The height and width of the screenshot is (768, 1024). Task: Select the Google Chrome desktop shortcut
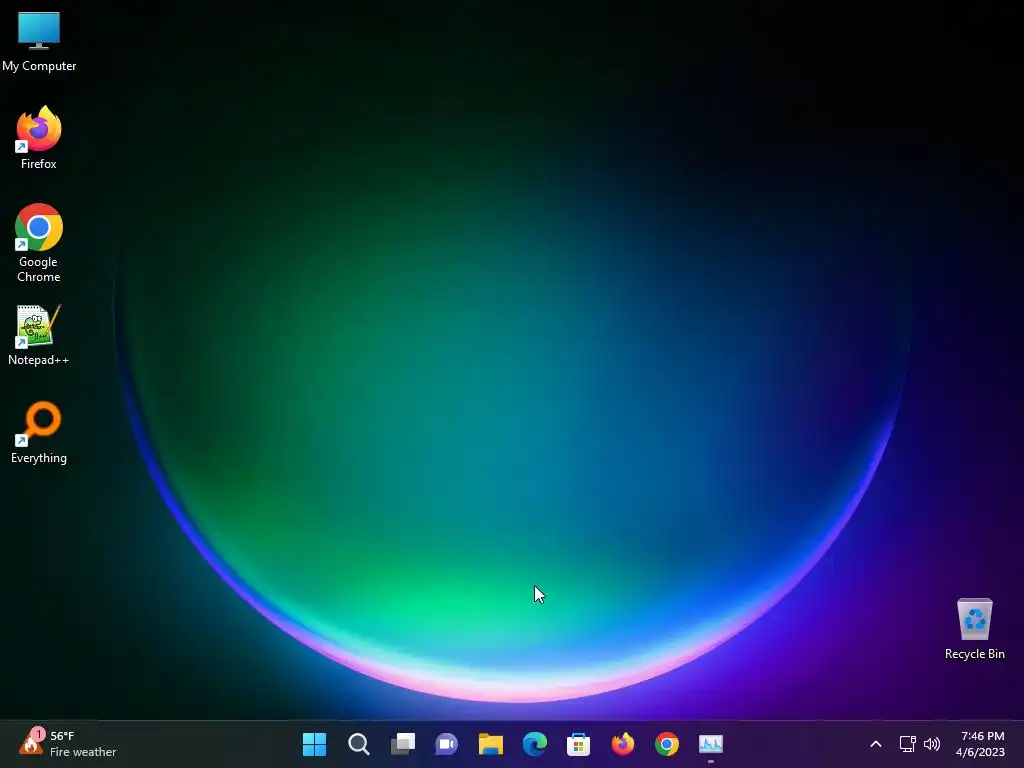[39, 242]
